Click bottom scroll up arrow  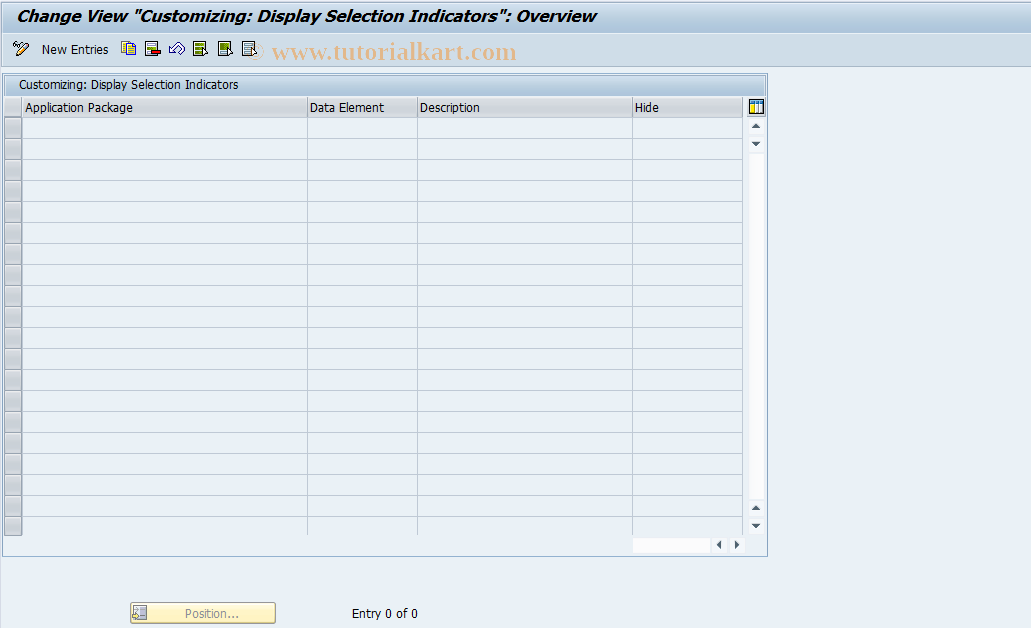coord(756,508)
